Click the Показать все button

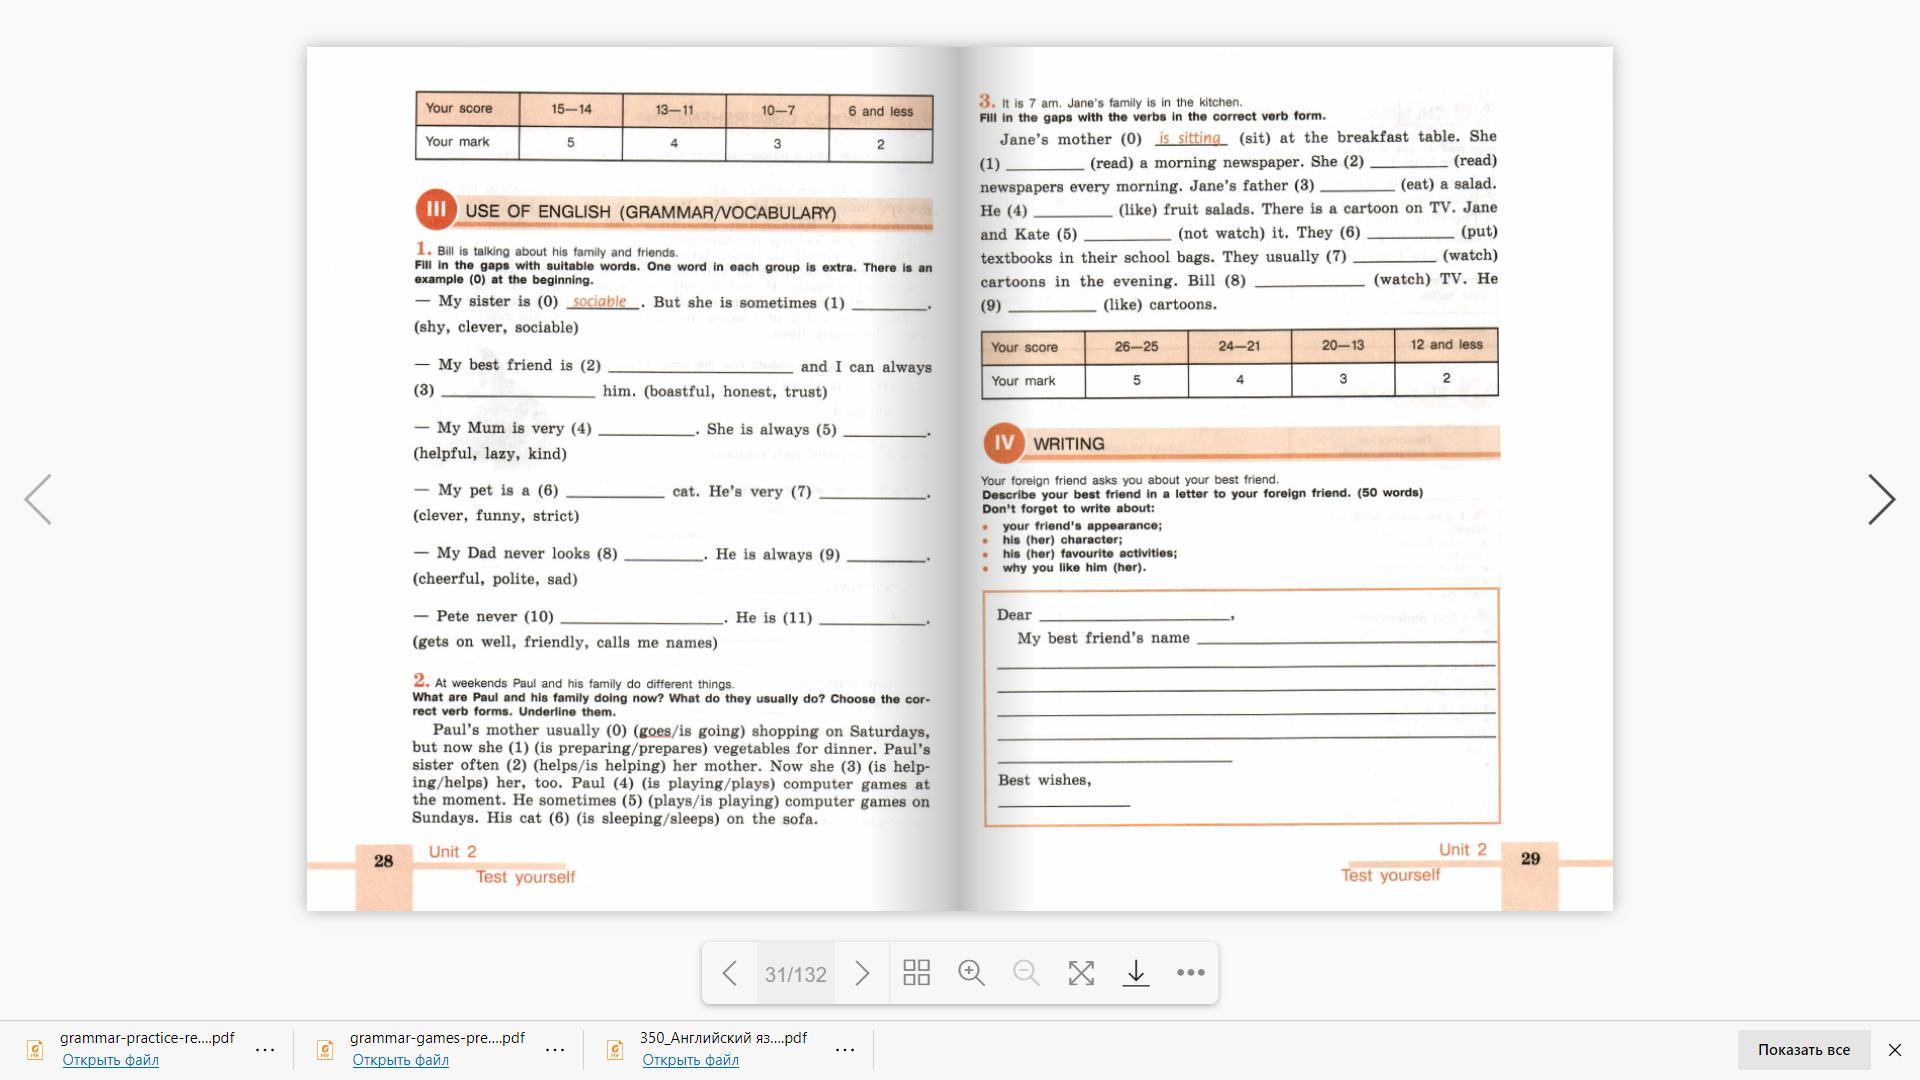(1803, 1050)
